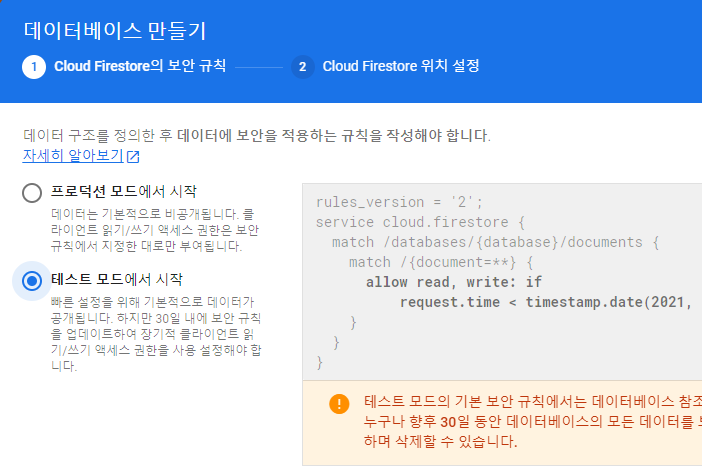Go to step 1 circle Cloud Firestore 보안 규칙
Image resolution: width=702 pixels, height=471 pixels.
click(x=34, y=67)
